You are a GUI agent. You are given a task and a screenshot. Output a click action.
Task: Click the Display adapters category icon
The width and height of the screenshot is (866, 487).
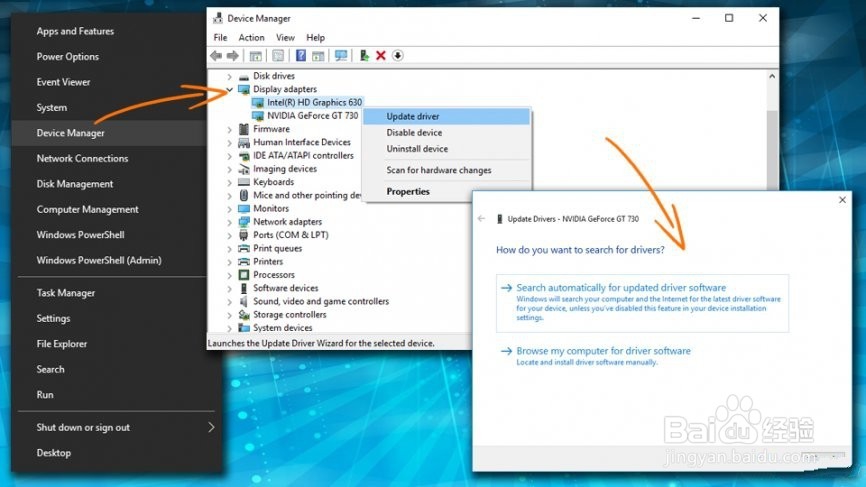tap(244, 89)
